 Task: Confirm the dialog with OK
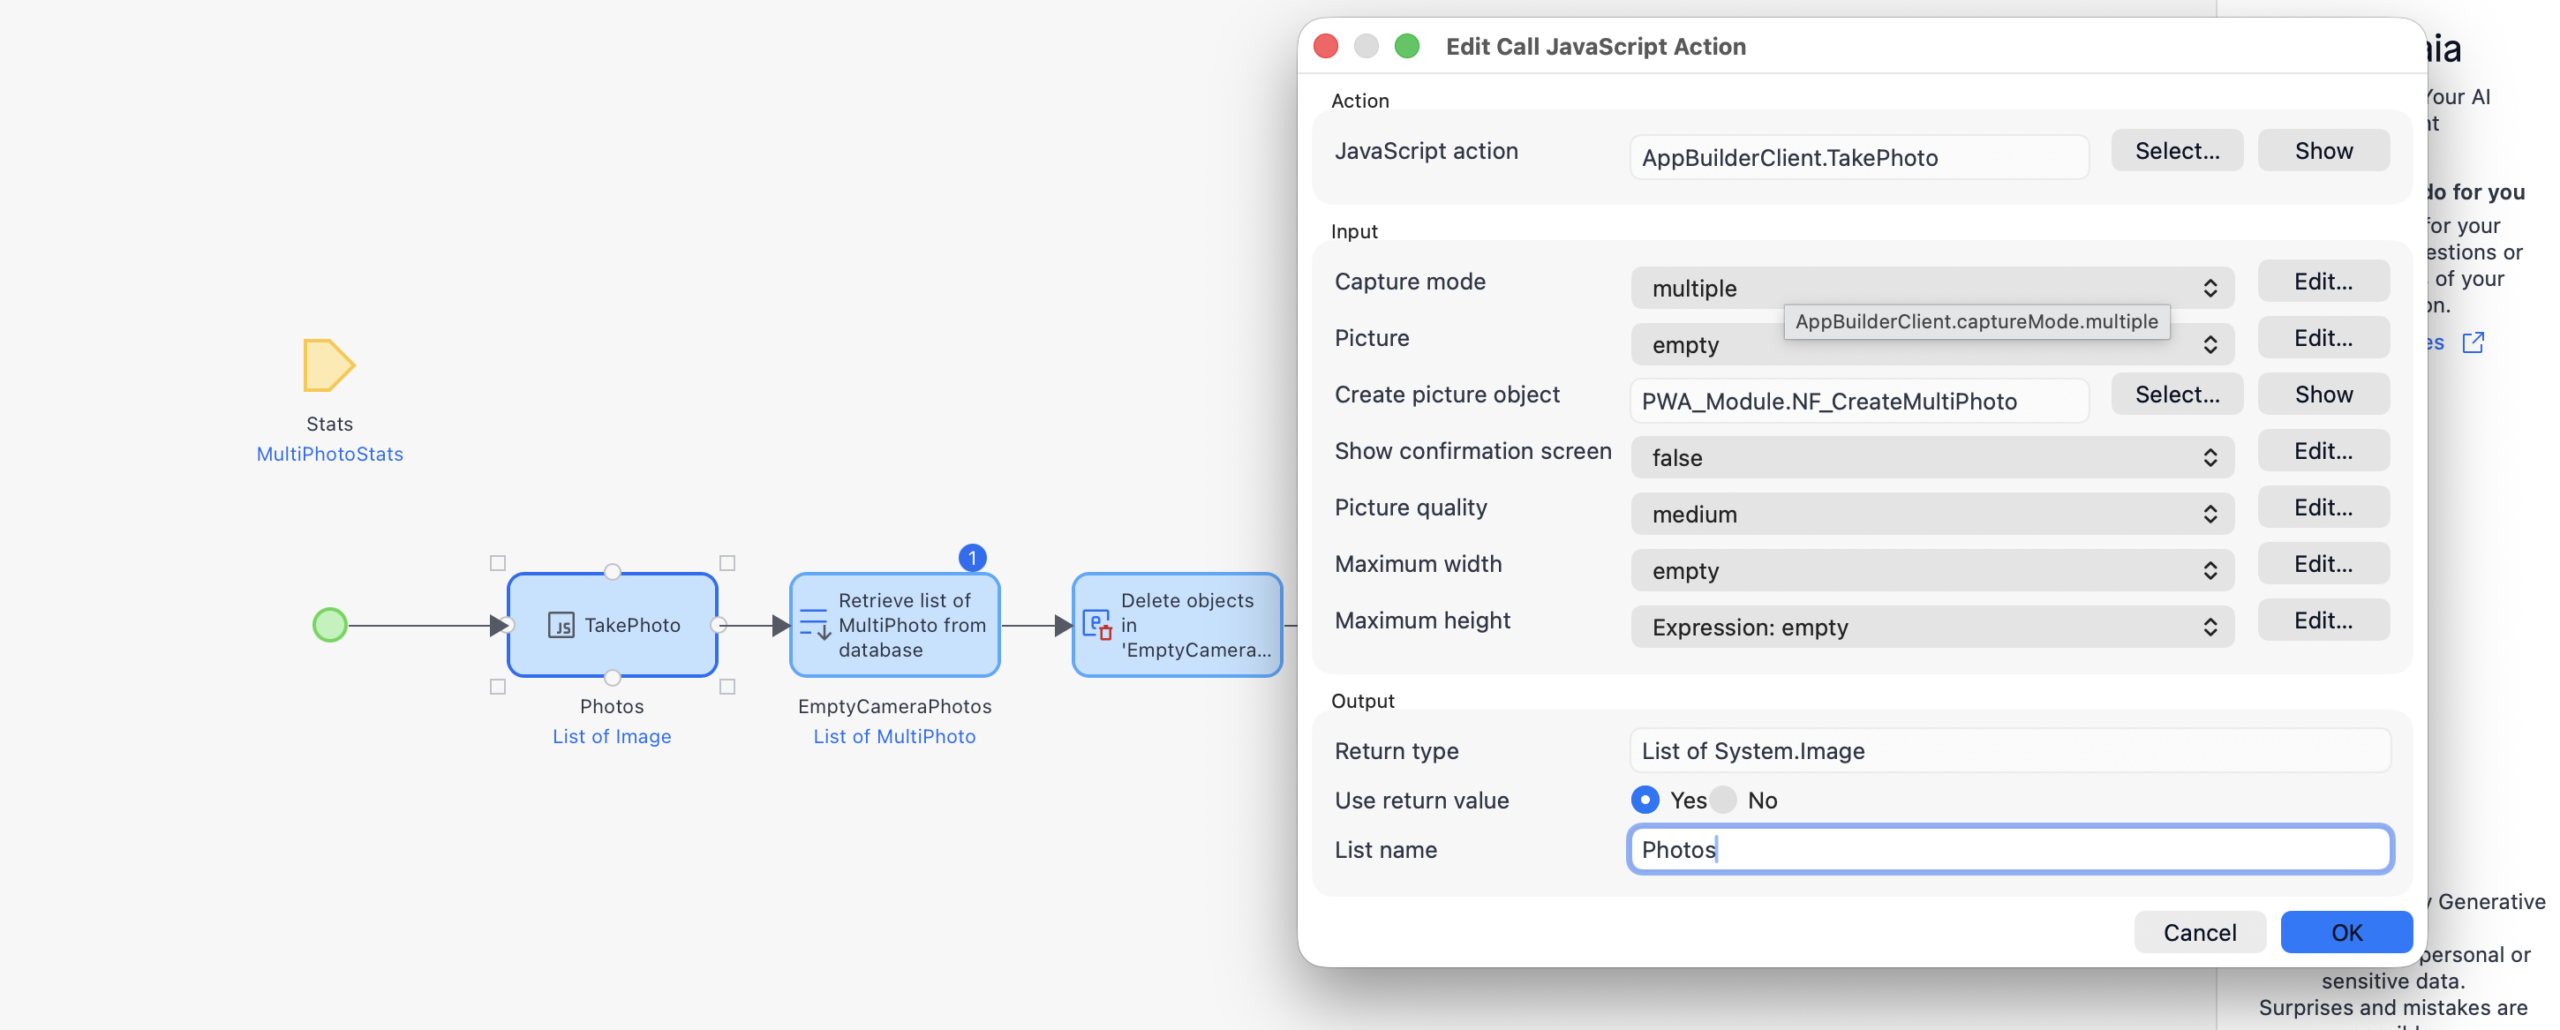coord(2346,933)
